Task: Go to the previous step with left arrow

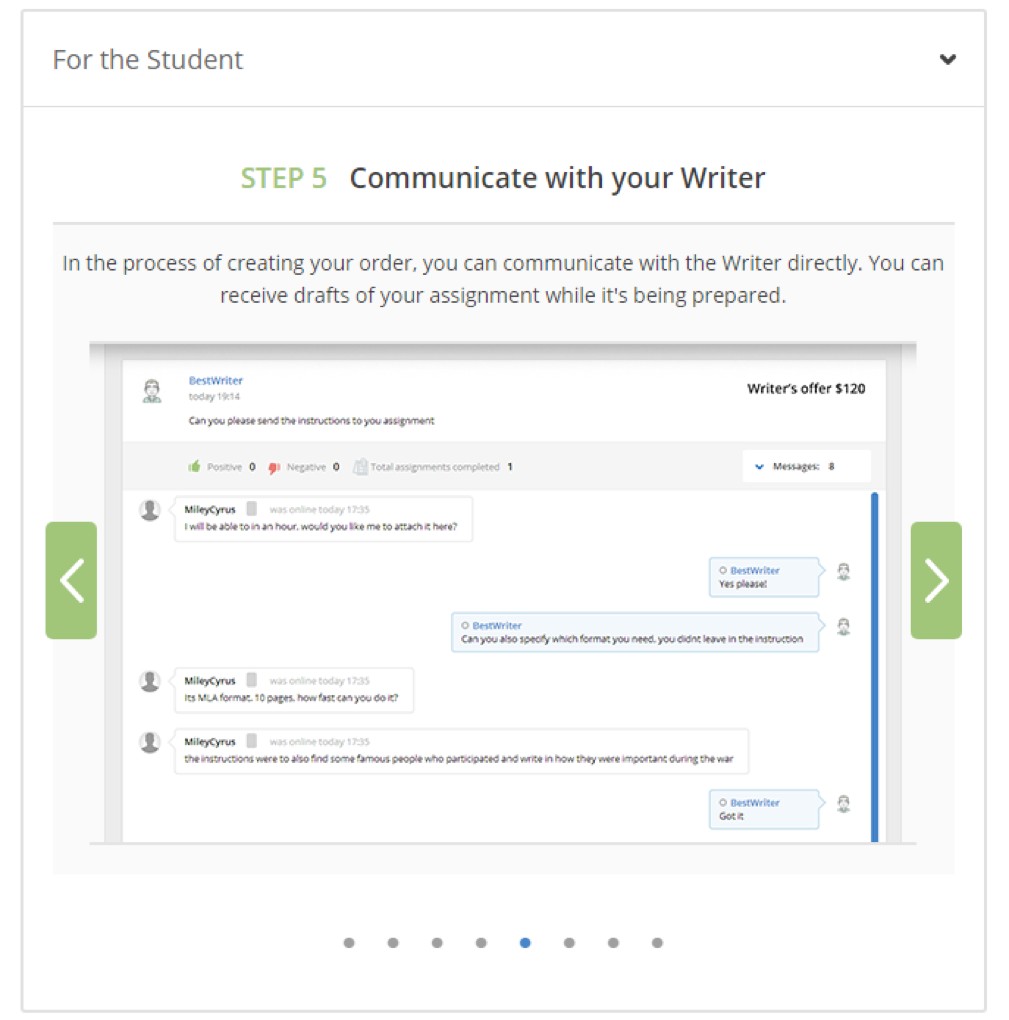Action: pyautogui.click(x=71, y=580)
